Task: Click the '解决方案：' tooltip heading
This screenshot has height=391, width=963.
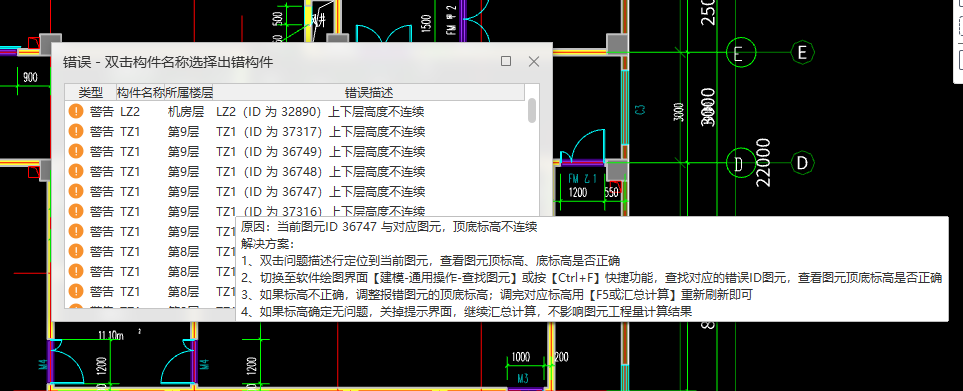Action: [x=268, y=244]
